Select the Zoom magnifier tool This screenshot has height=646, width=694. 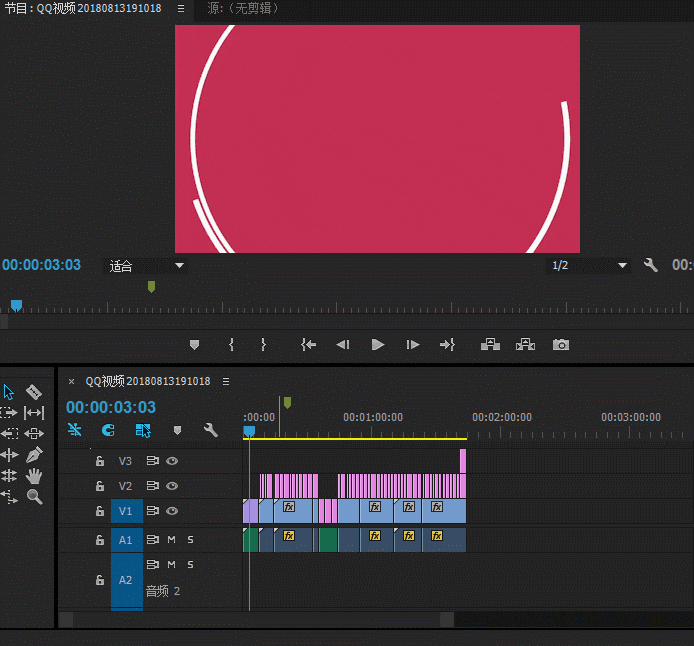point(34,496)
